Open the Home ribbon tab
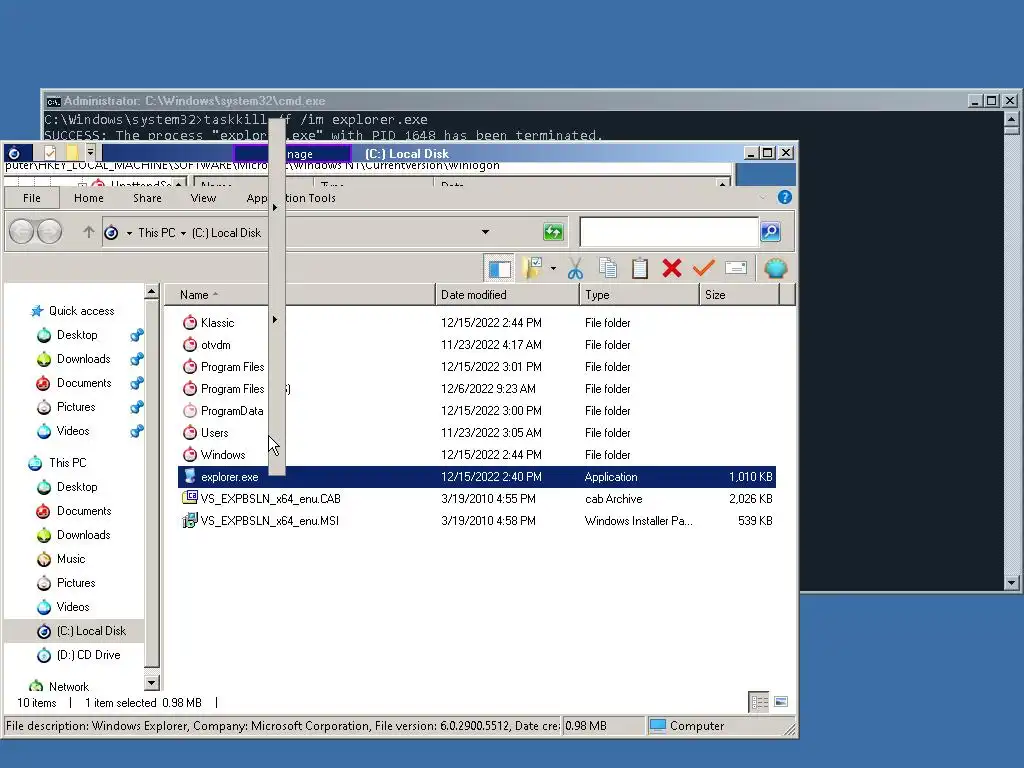Image resolution: width=1024 pixels, height=768 pixels. 89,198
